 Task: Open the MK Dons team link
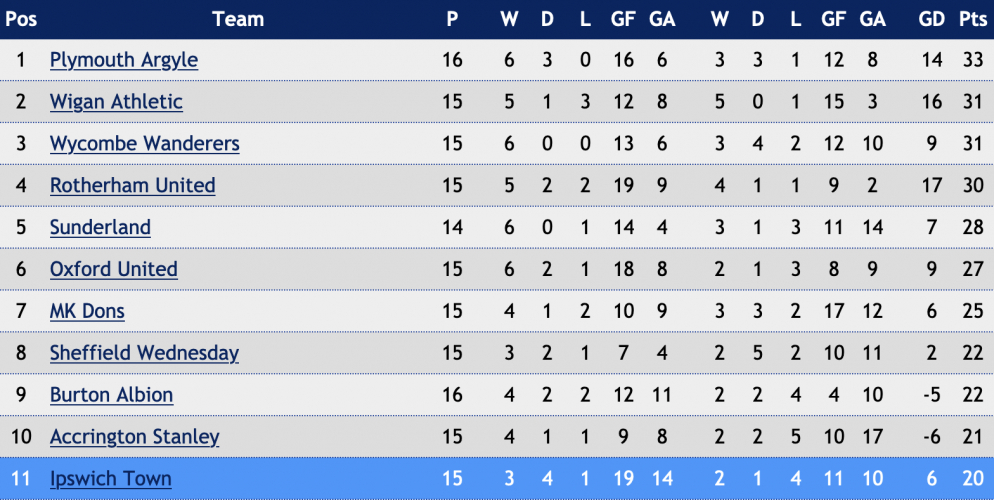click(87, 311)
